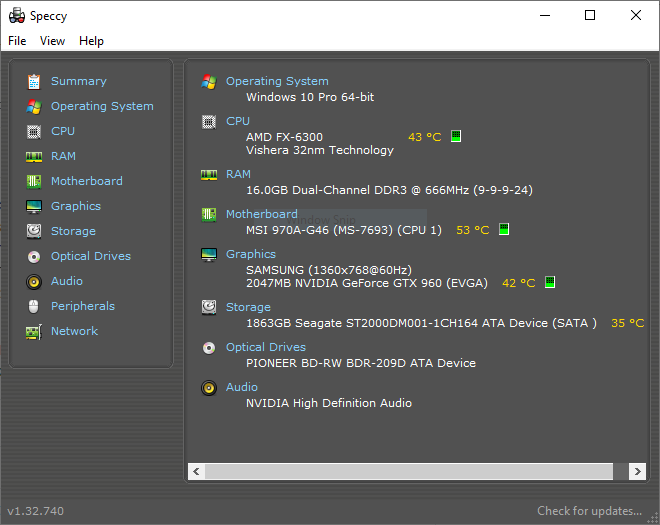Viewport: 660px width, 525px height.
Task: Click the green GPU temperature indicator icon
Action: (x=550, y=282)
